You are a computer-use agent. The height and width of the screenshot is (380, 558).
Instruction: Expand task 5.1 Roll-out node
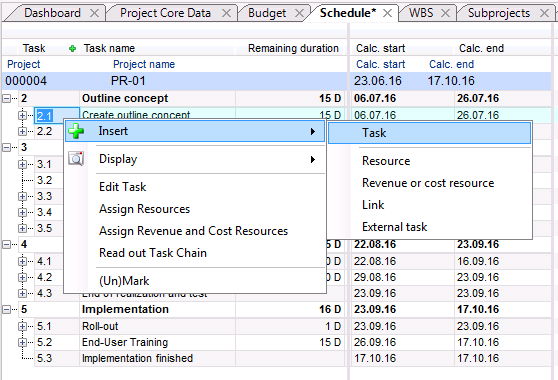pyautogui.click(x=22, y=326)
